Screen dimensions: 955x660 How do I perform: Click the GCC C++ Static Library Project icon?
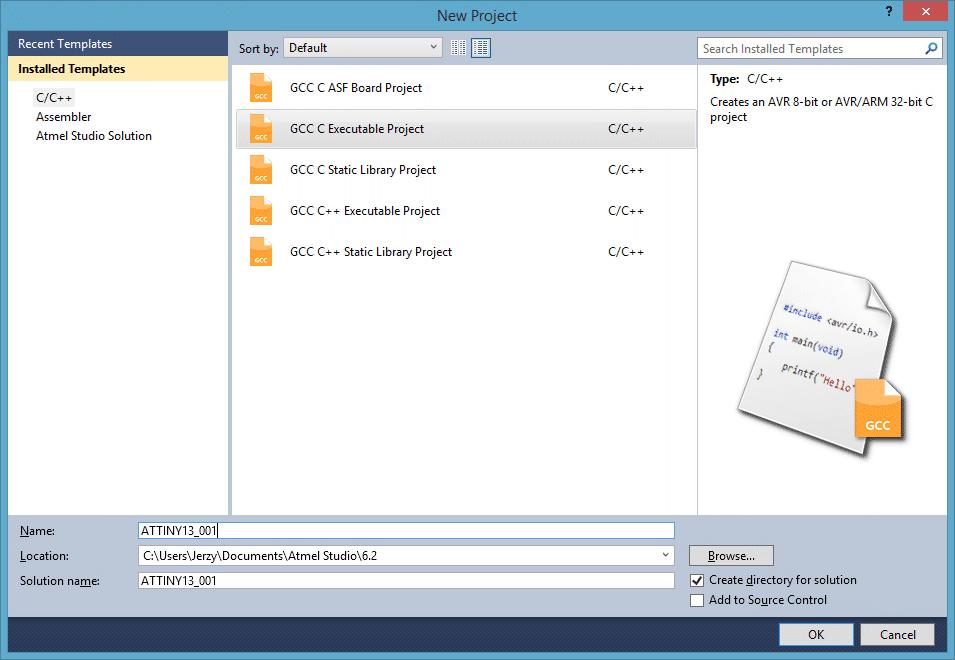pyautogui.click(x=261, y=252)
